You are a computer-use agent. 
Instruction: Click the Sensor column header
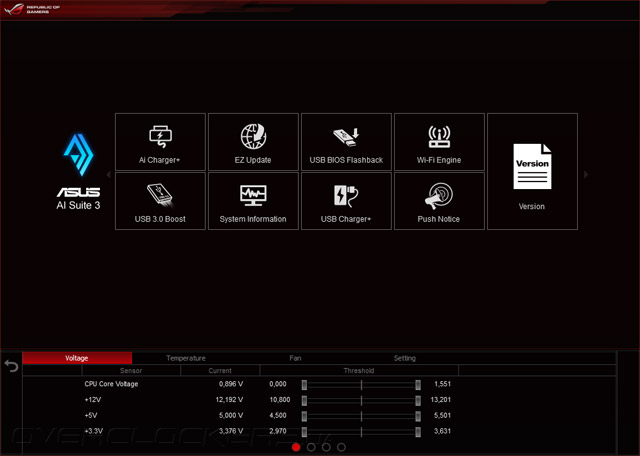tap(131, 371)
